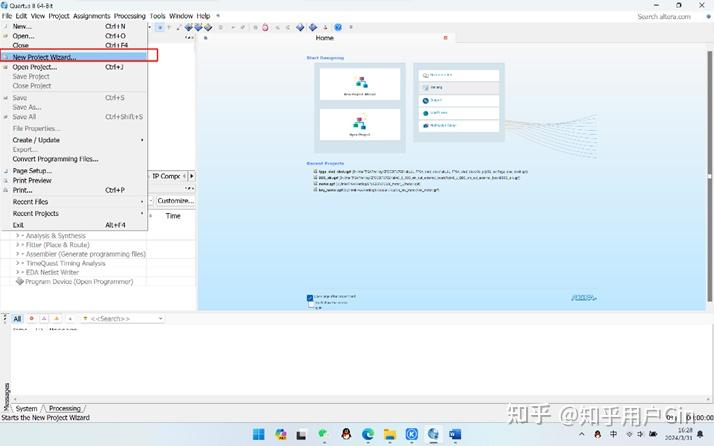Select New Project Wizard in File menu
This screenshot has width=714, height=446.
click(74, 57)
